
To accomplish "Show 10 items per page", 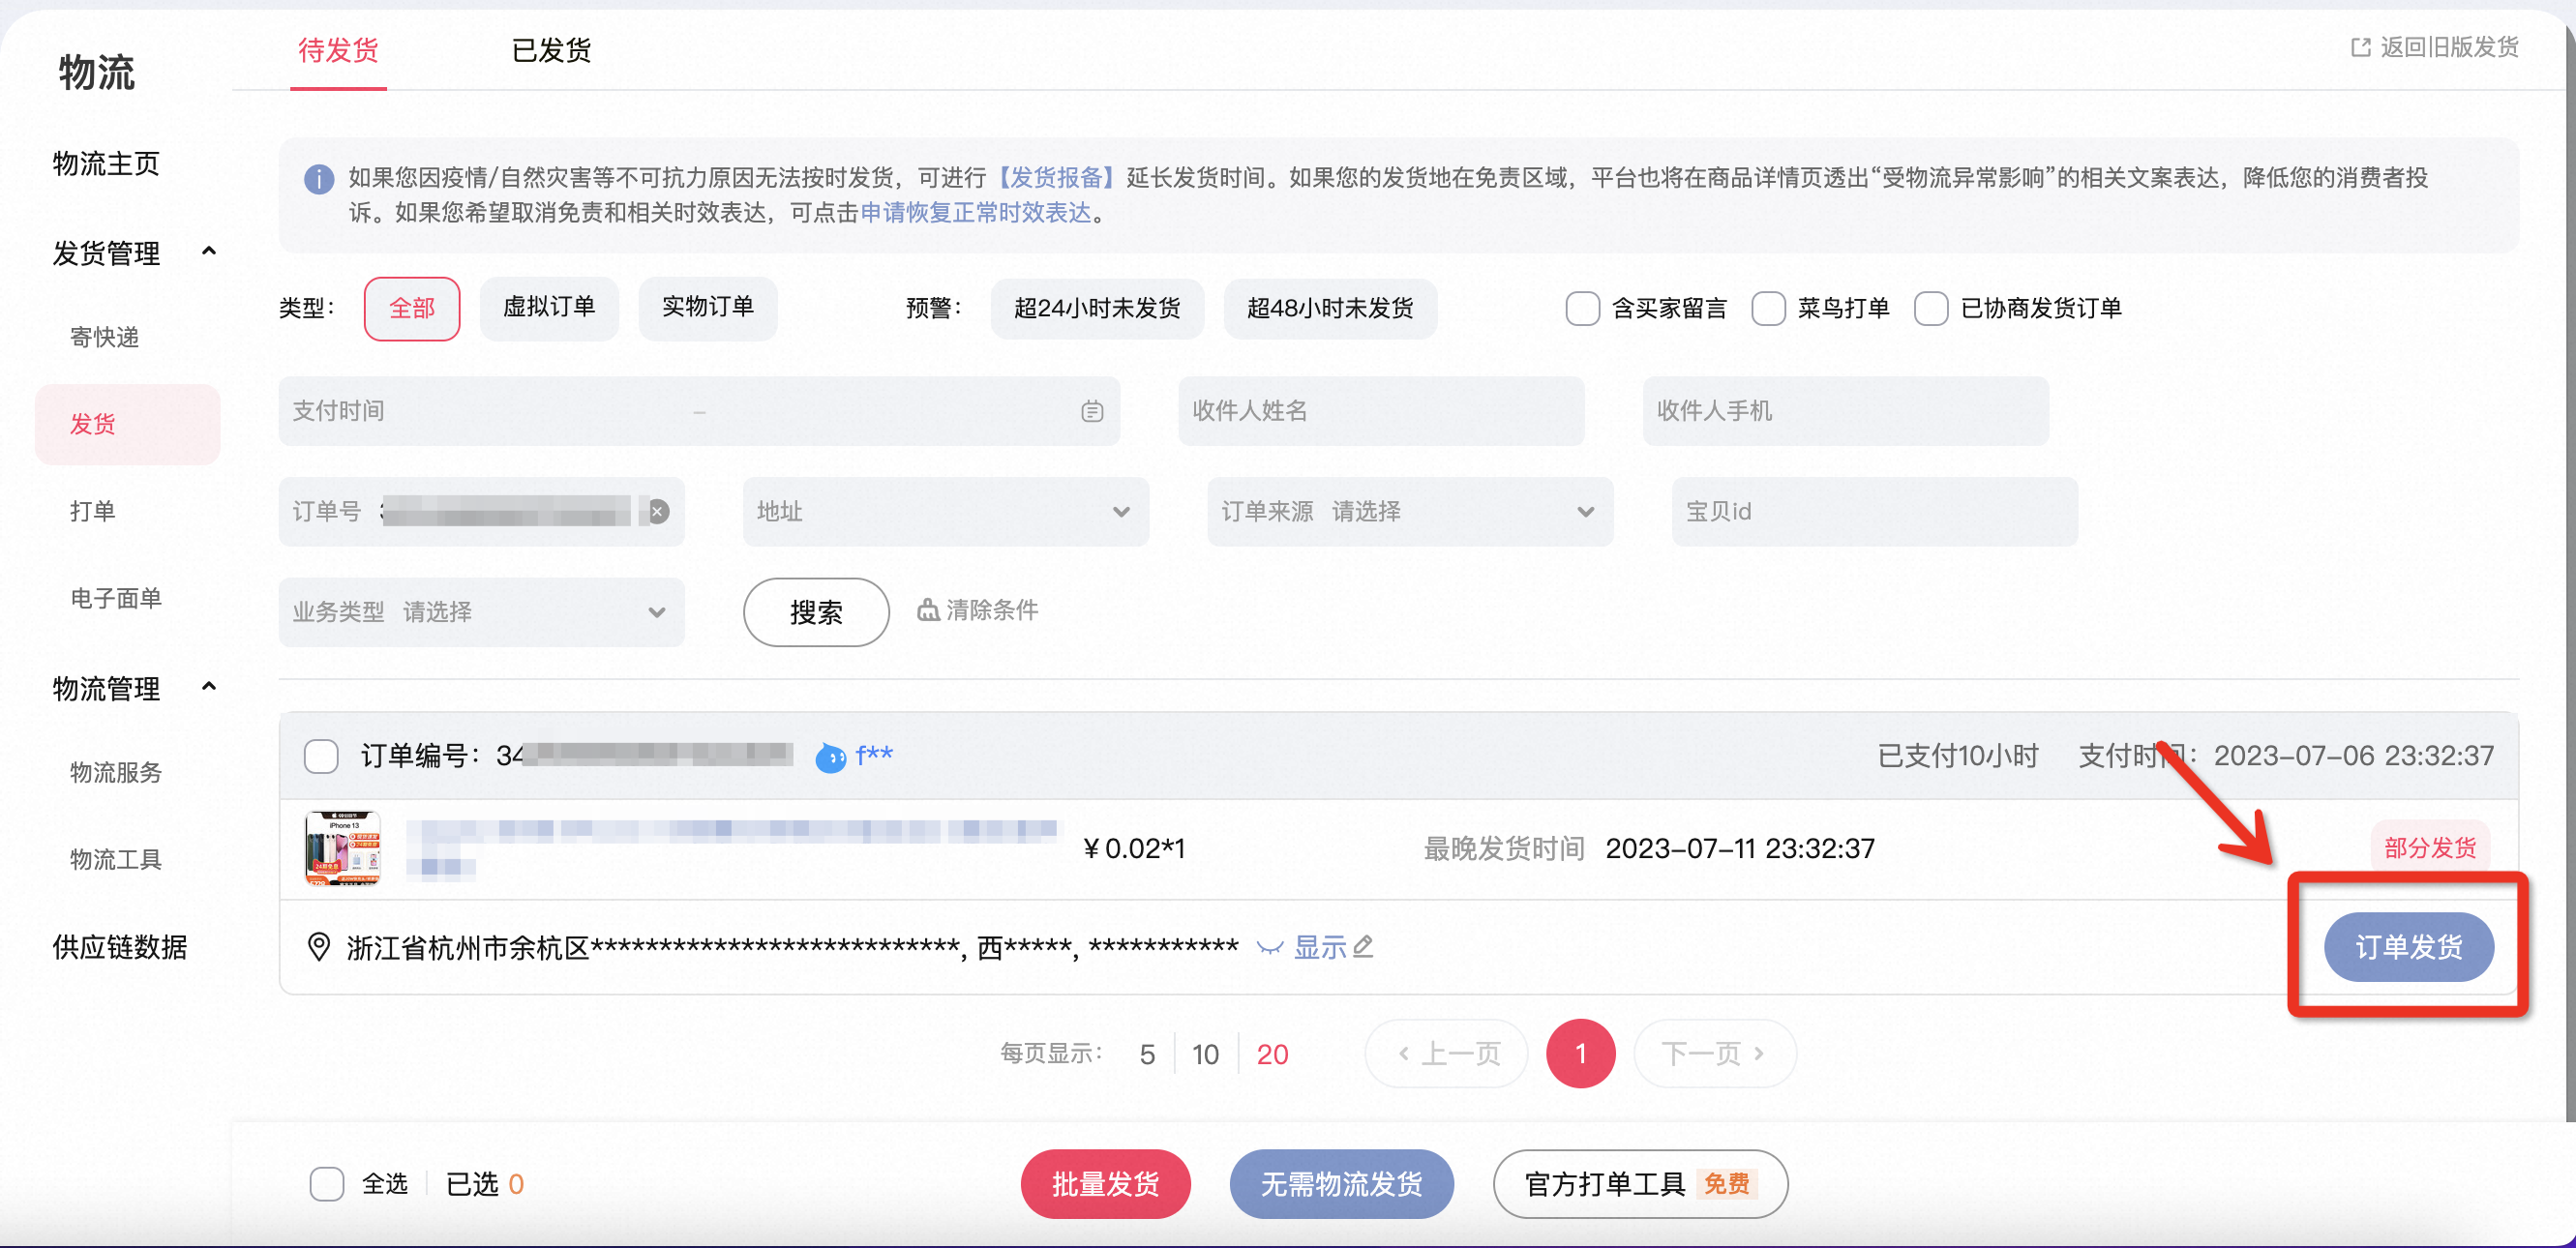I will pos(1205,1055).
